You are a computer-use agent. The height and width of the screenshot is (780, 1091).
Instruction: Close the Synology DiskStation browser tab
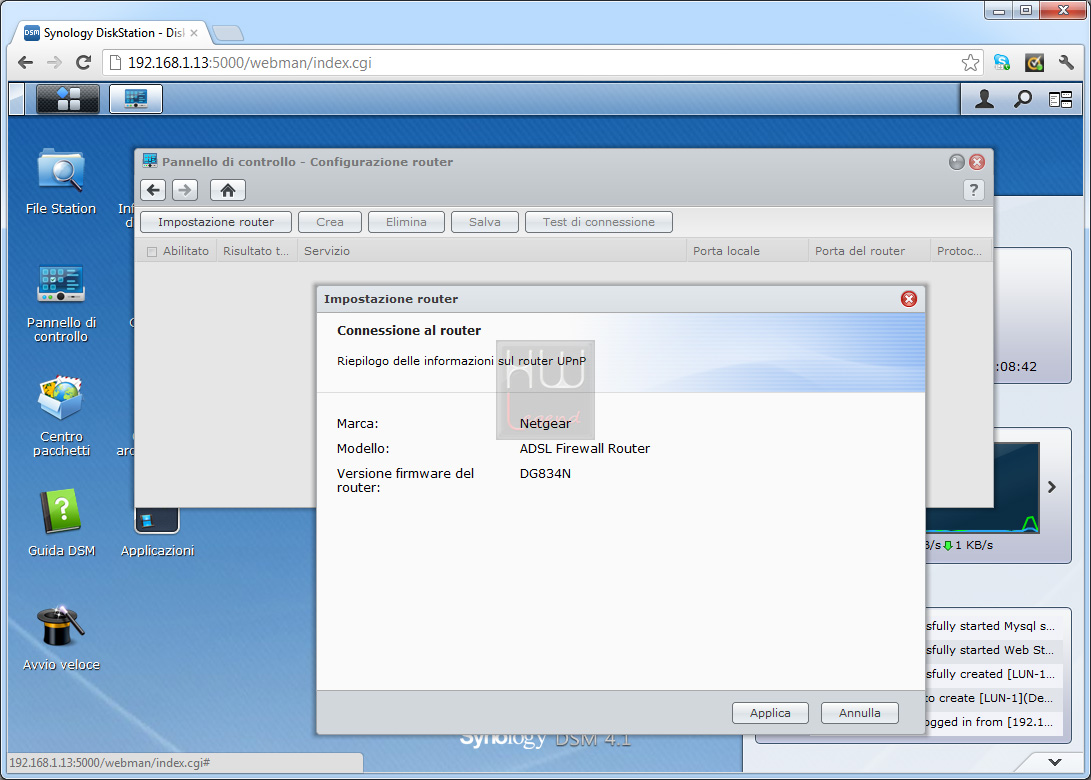194,33
